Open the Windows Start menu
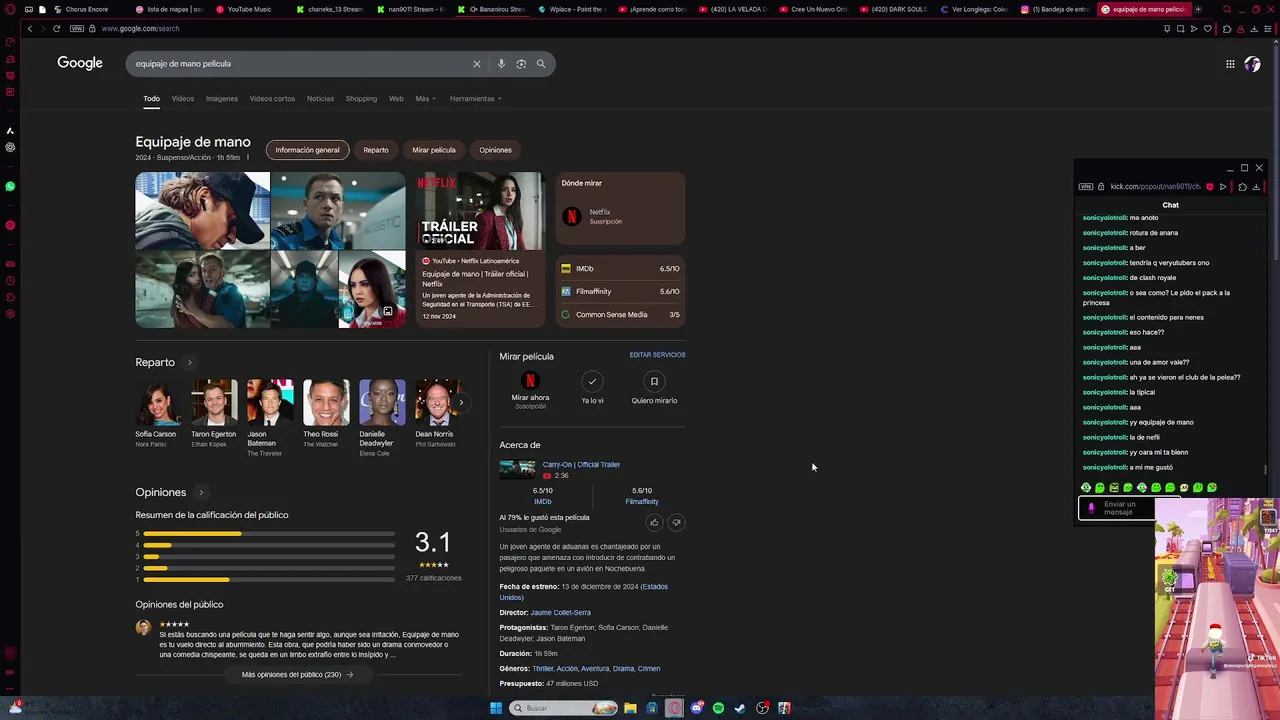Screen dimensions: 1280x720 (496, 708)
